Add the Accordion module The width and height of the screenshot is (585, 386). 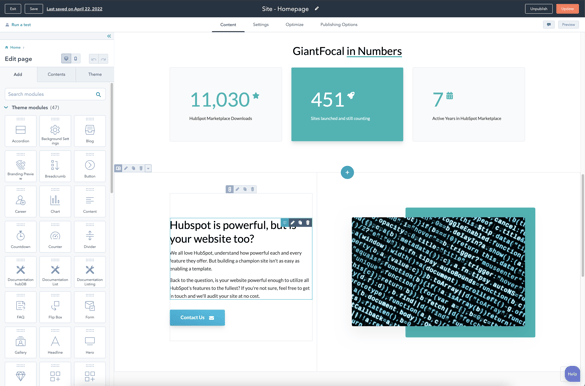pos(21,131)
